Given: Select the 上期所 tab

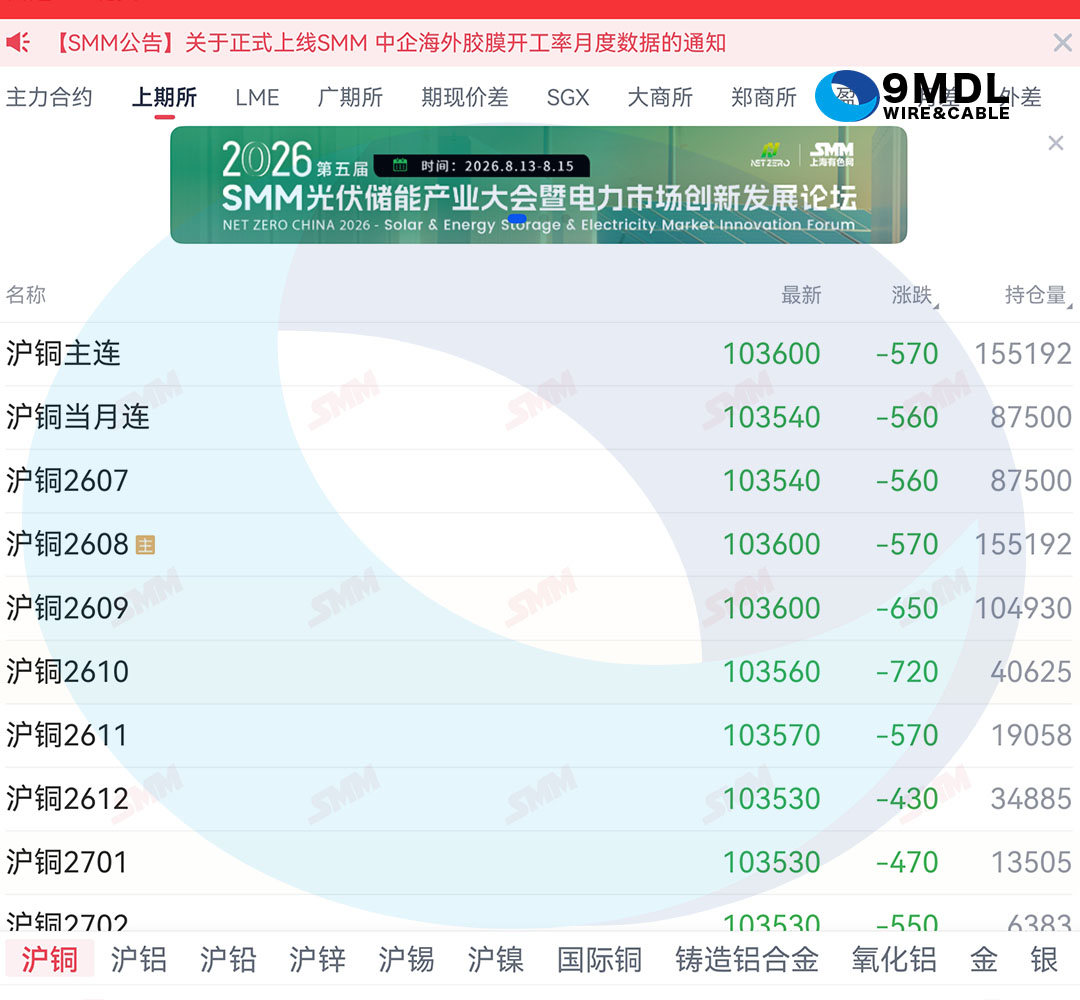Looking at the screenshot, I should (164, 97).
